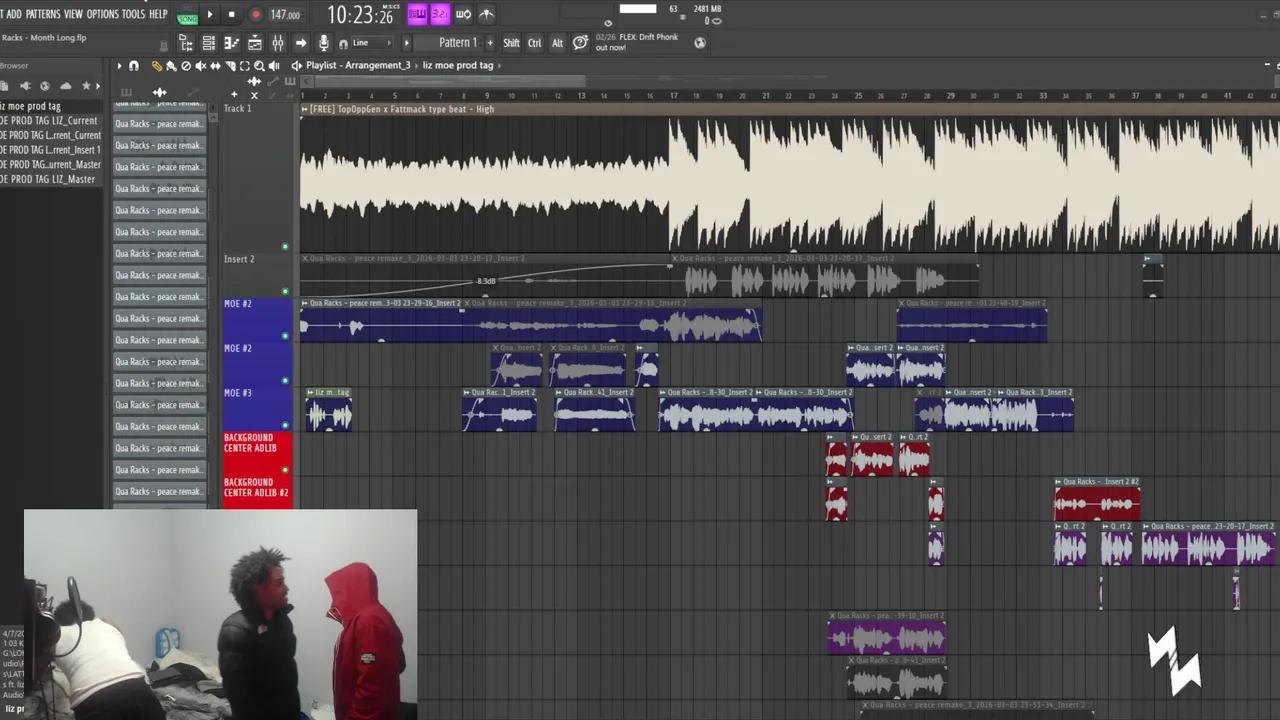Screen dimensions: 1280x720
Task: Open the Channel Rack from the toolbar
Action: coord(208,43)
